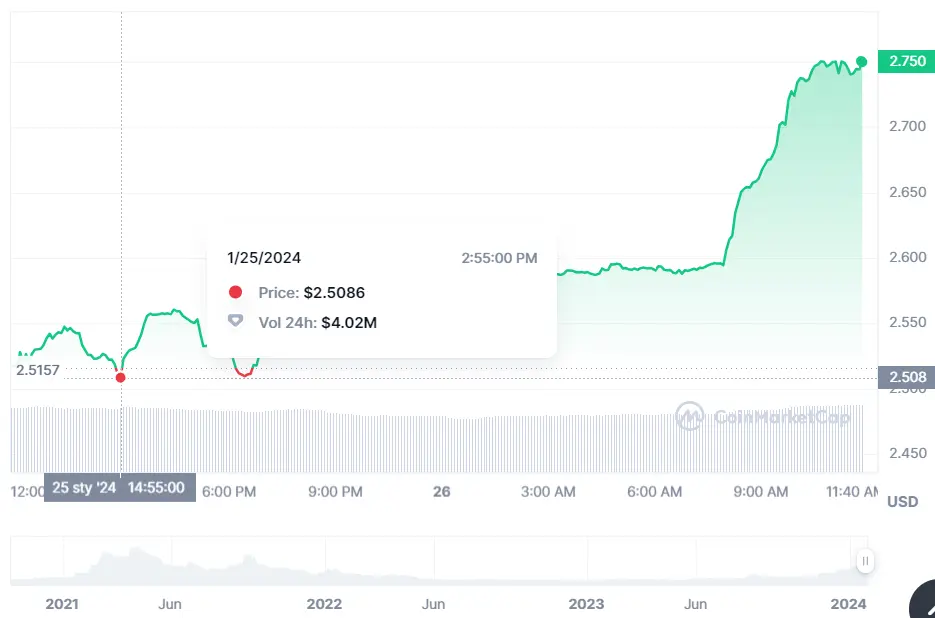Click the 9:00 PM time axis label
Image resolution: width=935 pixels, height=618 pixels.
pyautogui.click(x=336, y=491)
